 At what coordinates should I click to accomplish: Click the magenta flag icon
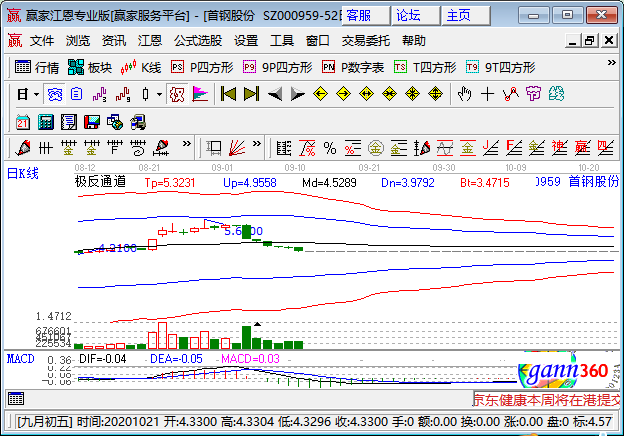pyautogui.click(x=200, y=94)
